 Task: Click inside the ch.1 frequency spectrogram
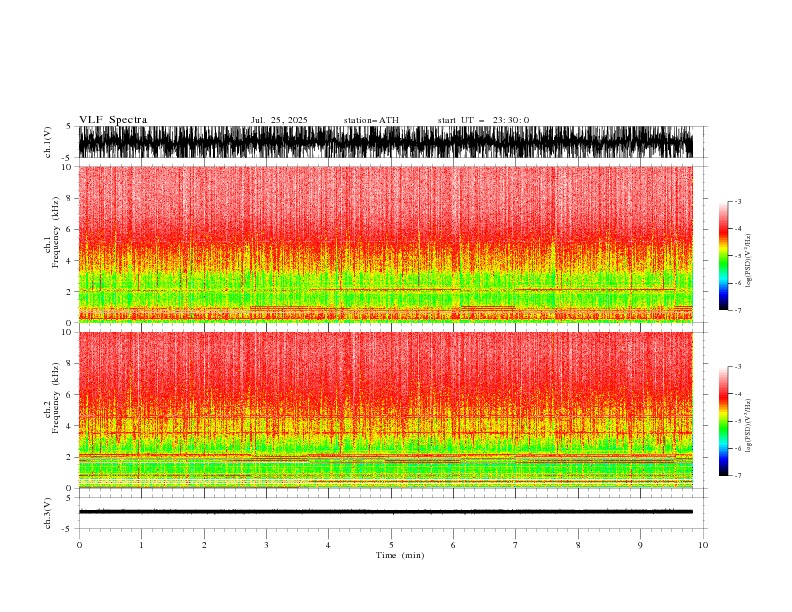tap(386, 244)
